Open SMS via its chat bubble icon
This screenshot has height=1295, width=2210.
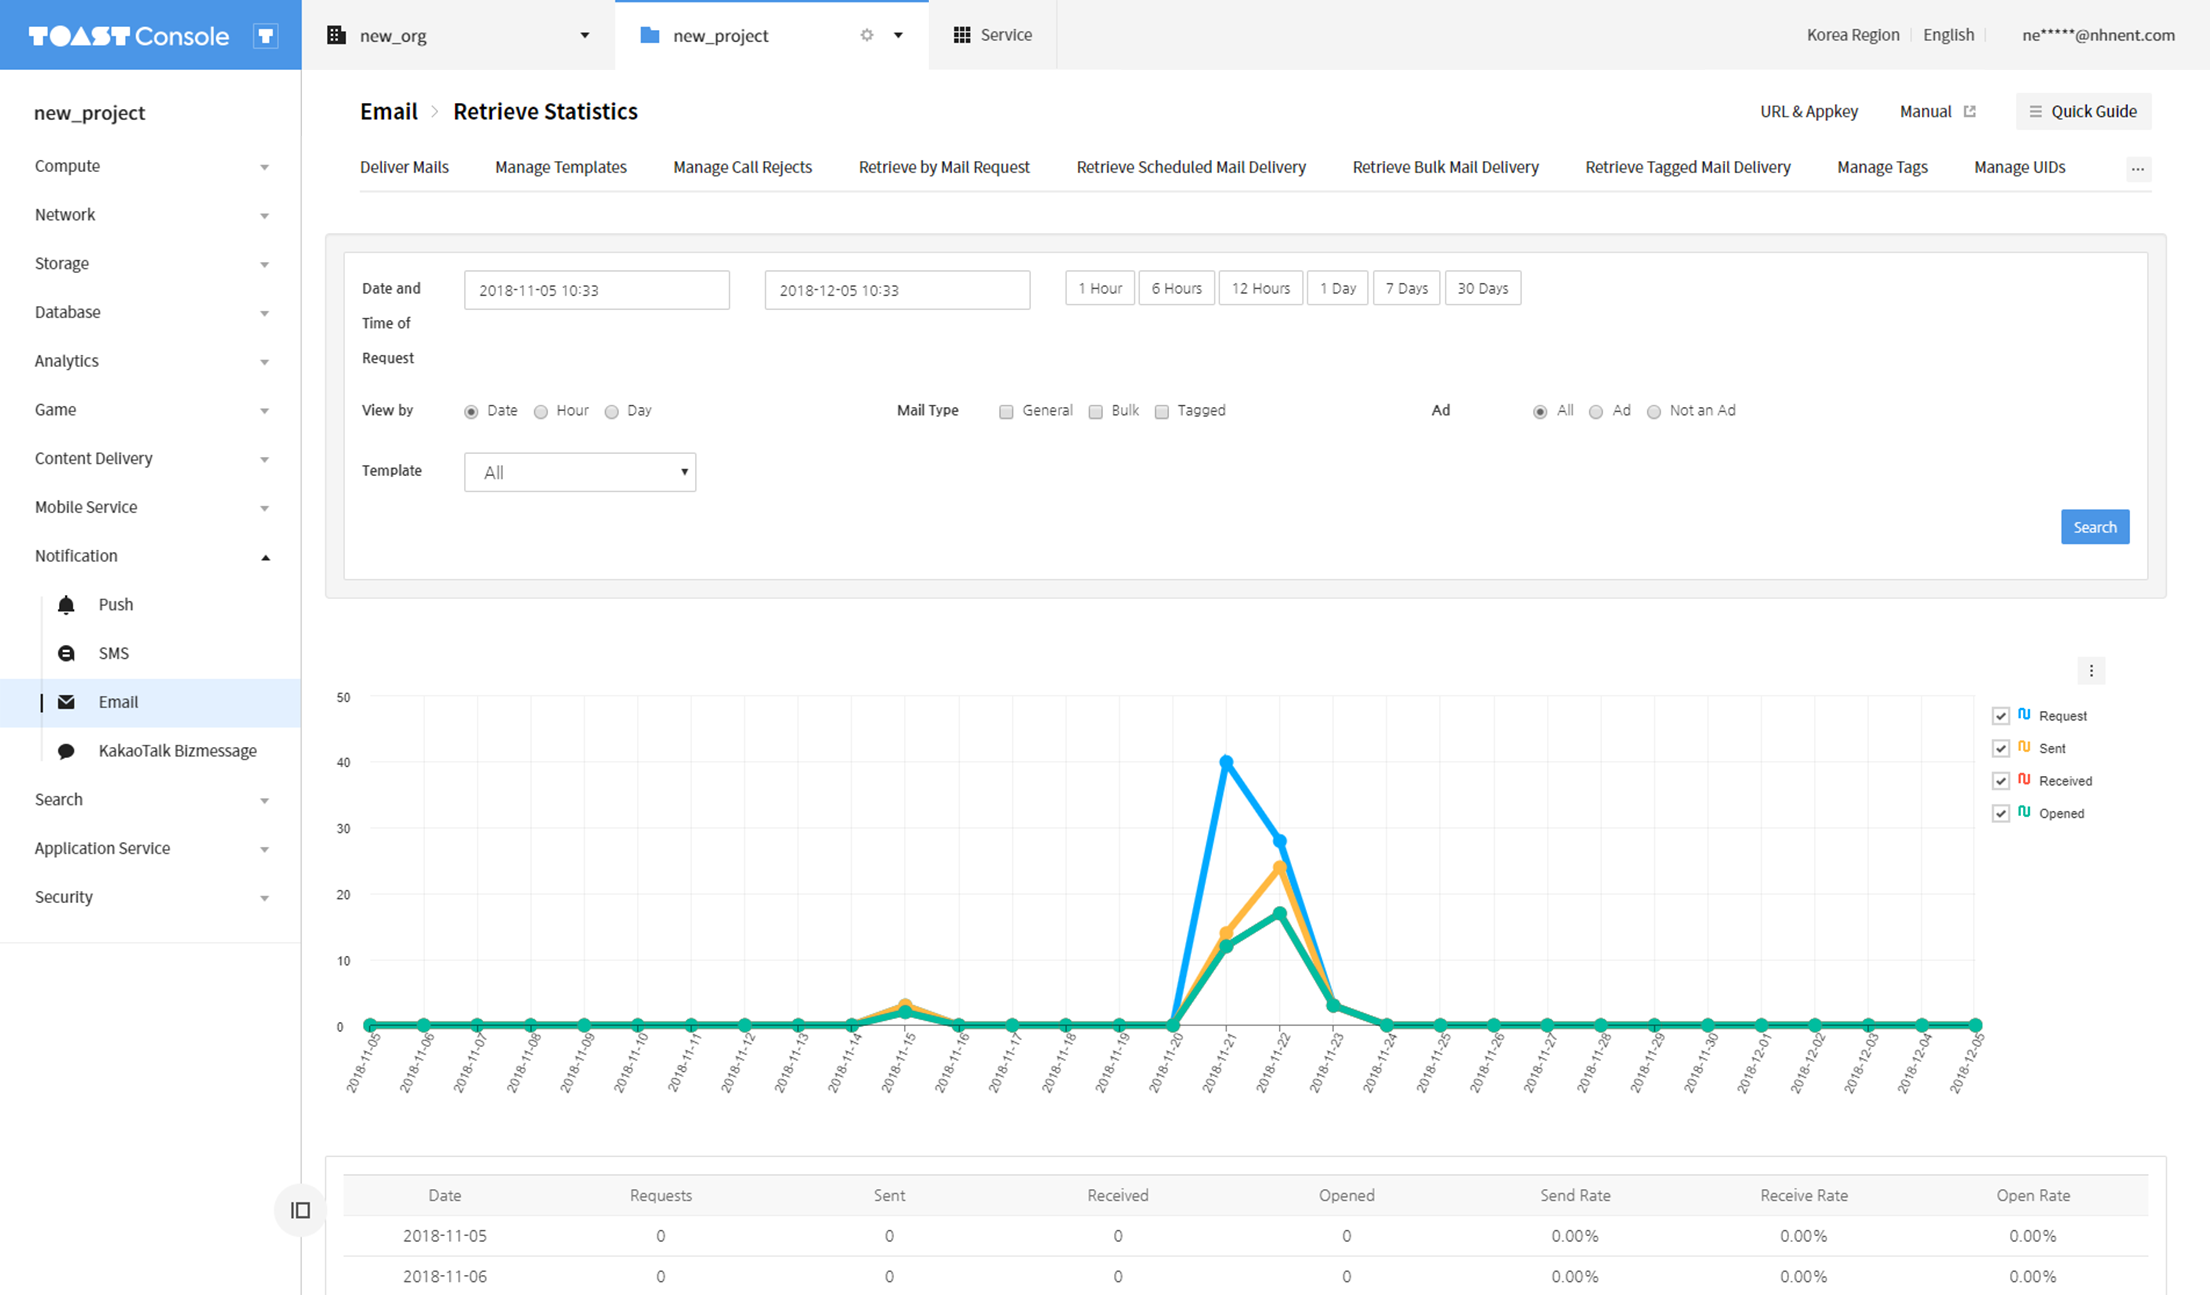click(66, 653)
